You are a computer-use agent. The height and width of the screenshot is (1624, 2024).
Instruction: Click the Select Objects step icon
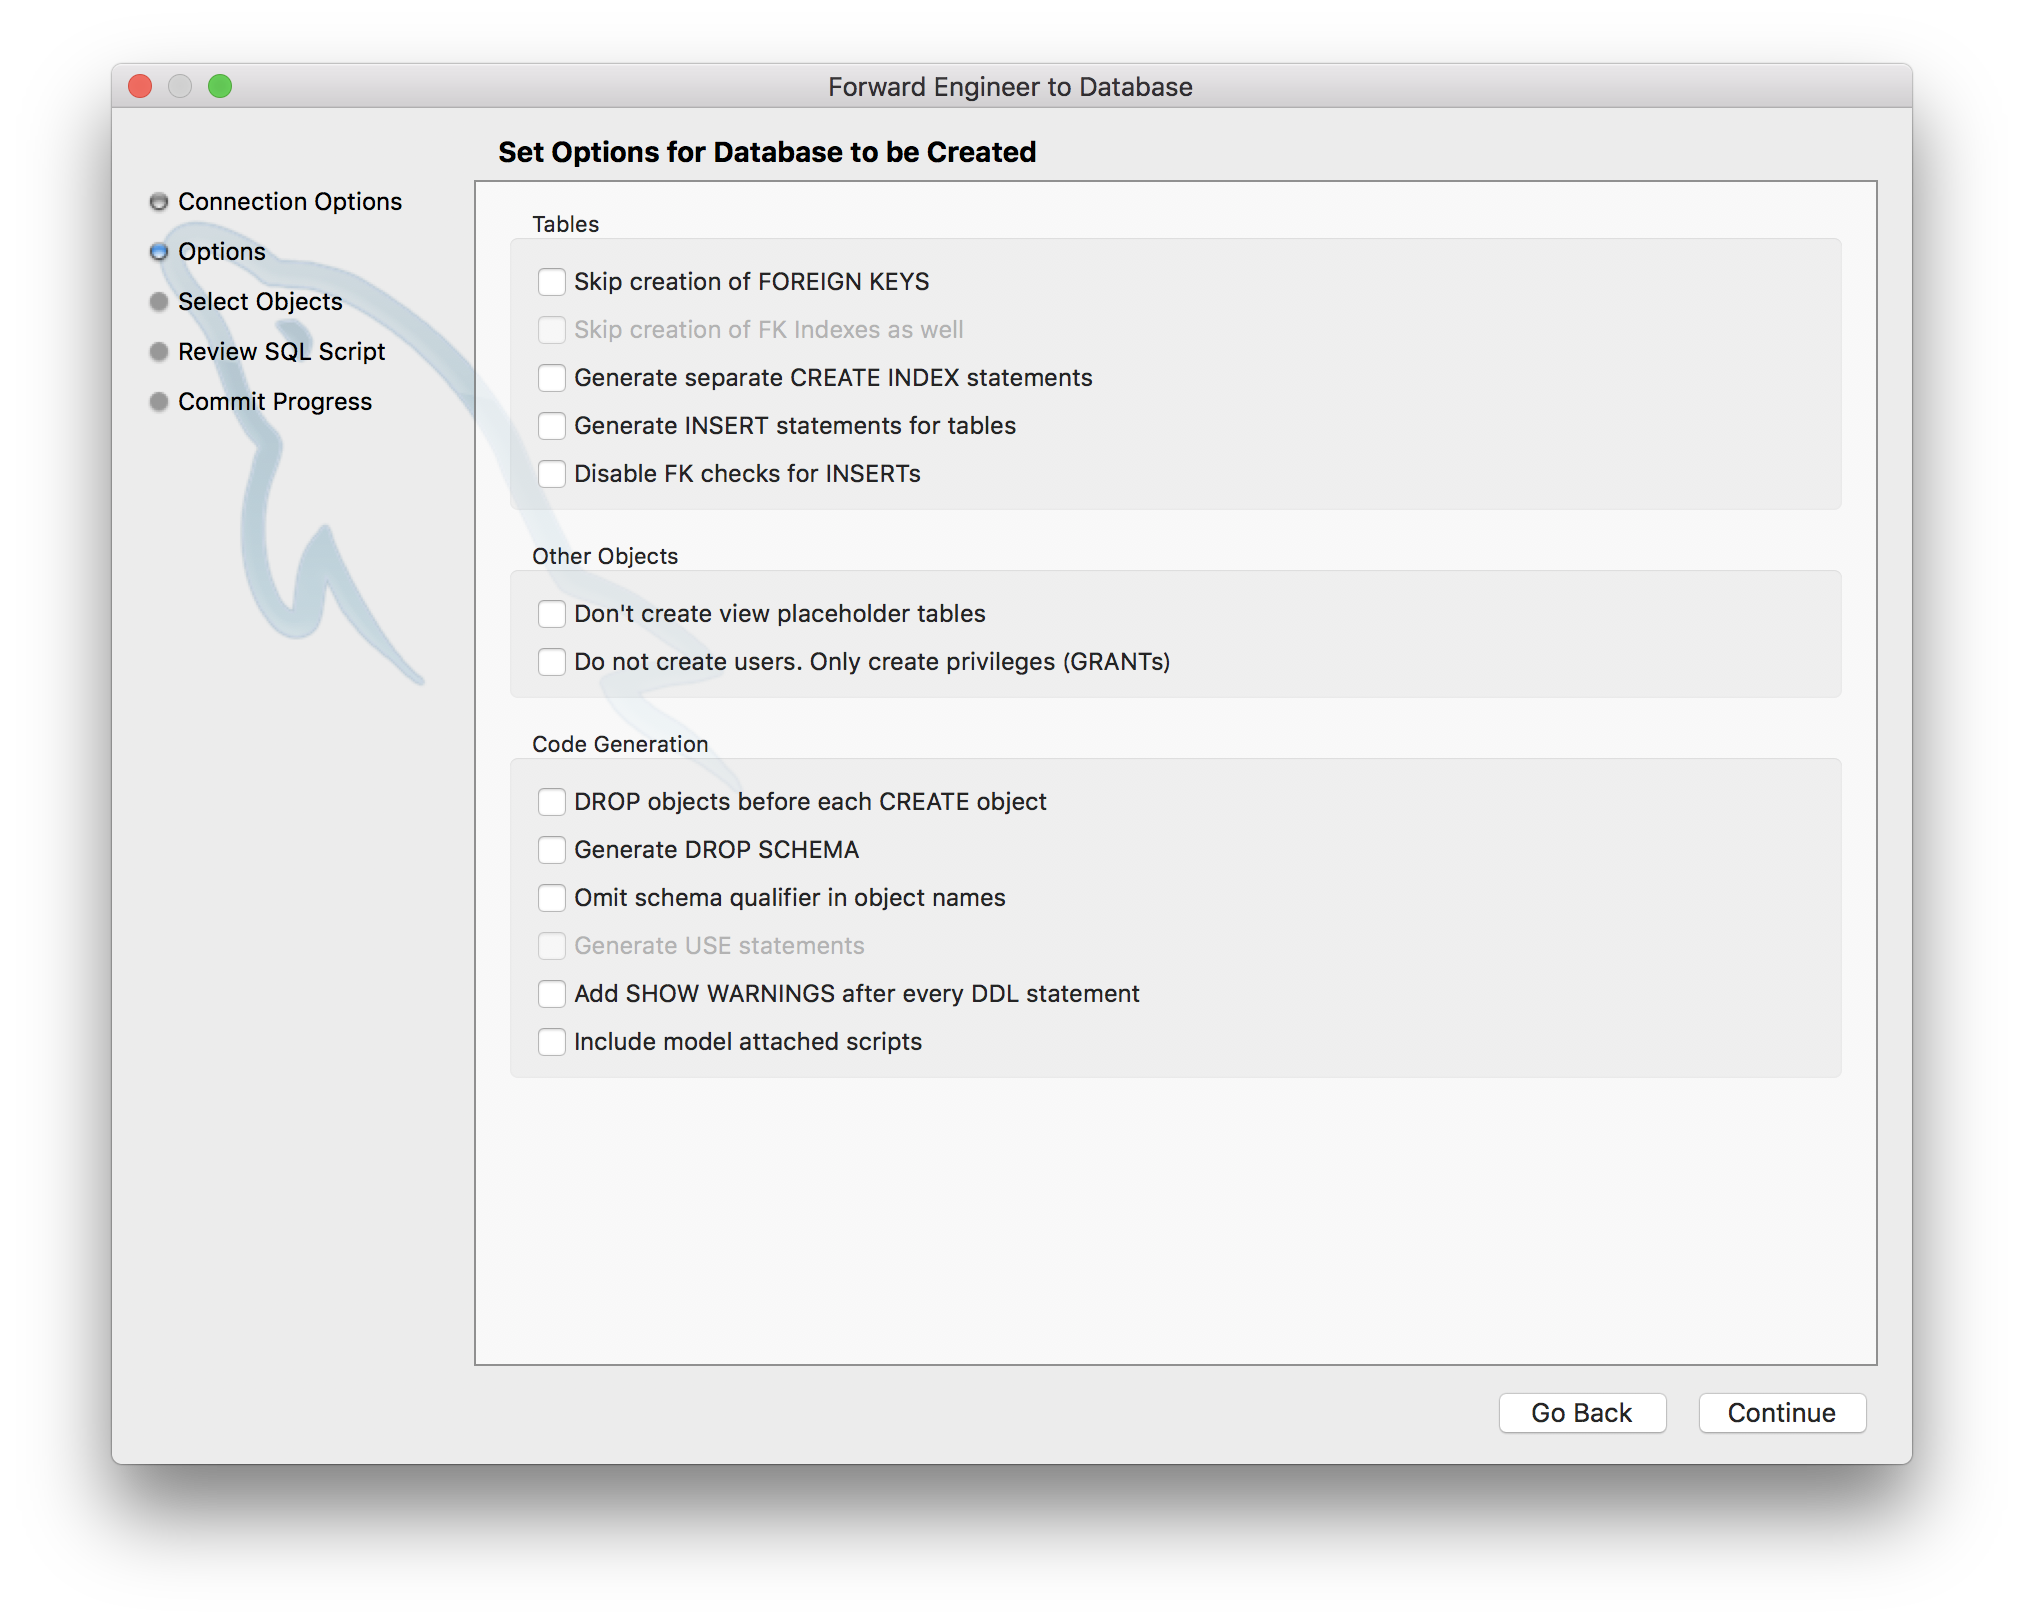159,302
